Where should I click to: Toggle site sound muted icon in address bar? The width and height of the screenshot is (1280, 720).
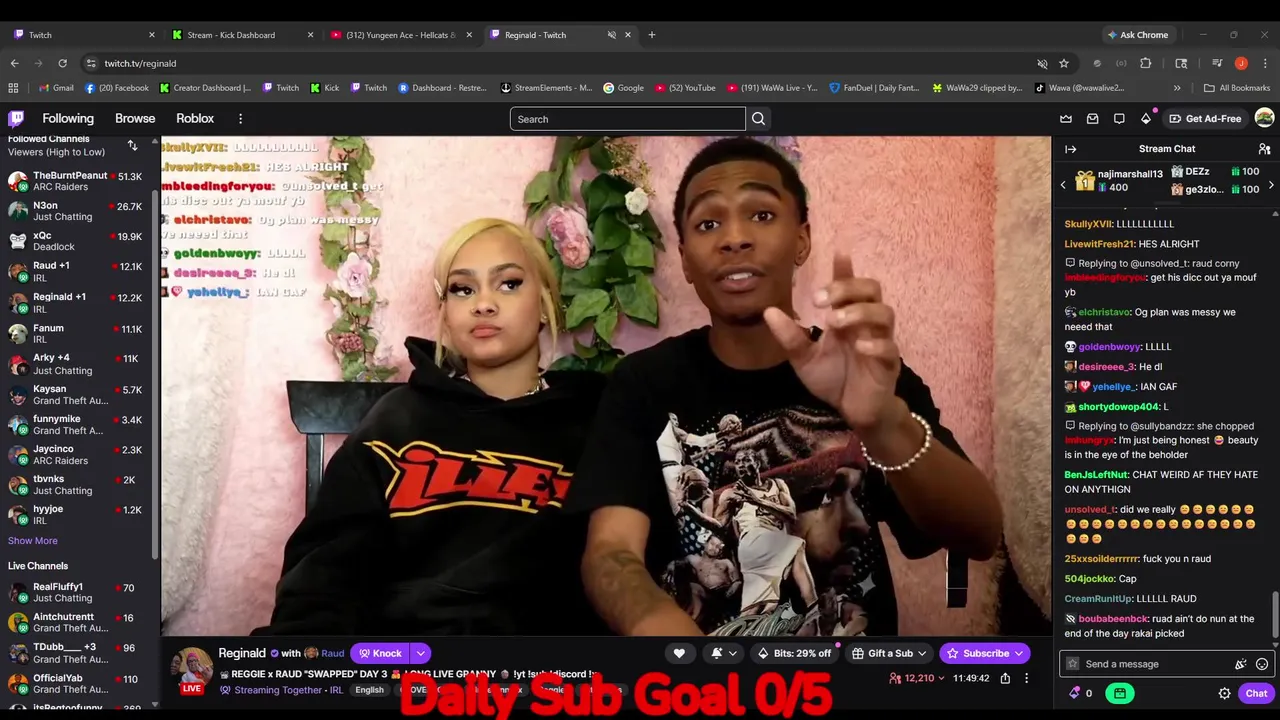pyautogui.click(x=1042, y=63)
